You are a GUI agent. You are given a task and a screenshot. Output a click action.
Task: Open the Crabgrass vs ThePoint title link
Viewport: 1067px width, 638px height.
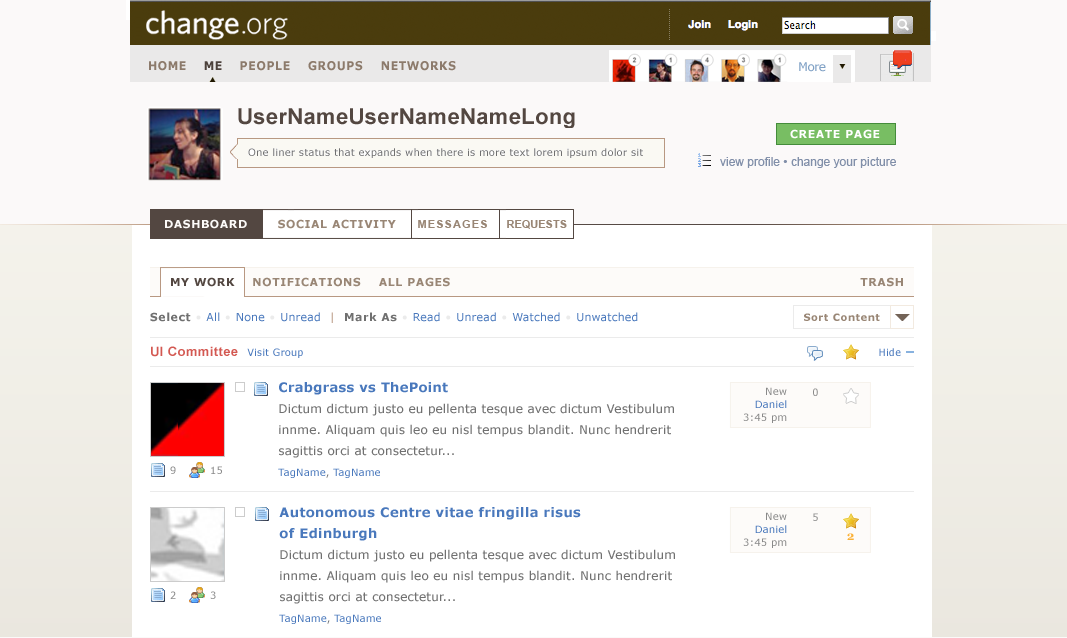pos(363,388)
